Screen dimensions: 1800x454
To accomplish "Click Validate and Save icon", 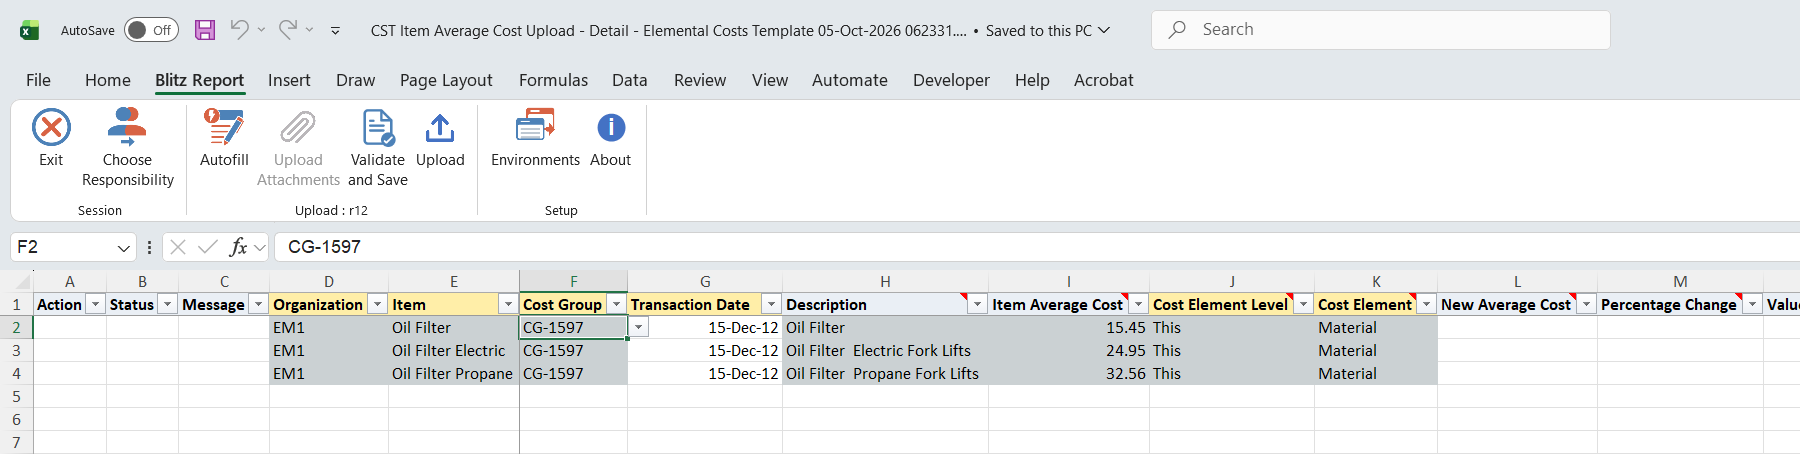I will point(378,128).
